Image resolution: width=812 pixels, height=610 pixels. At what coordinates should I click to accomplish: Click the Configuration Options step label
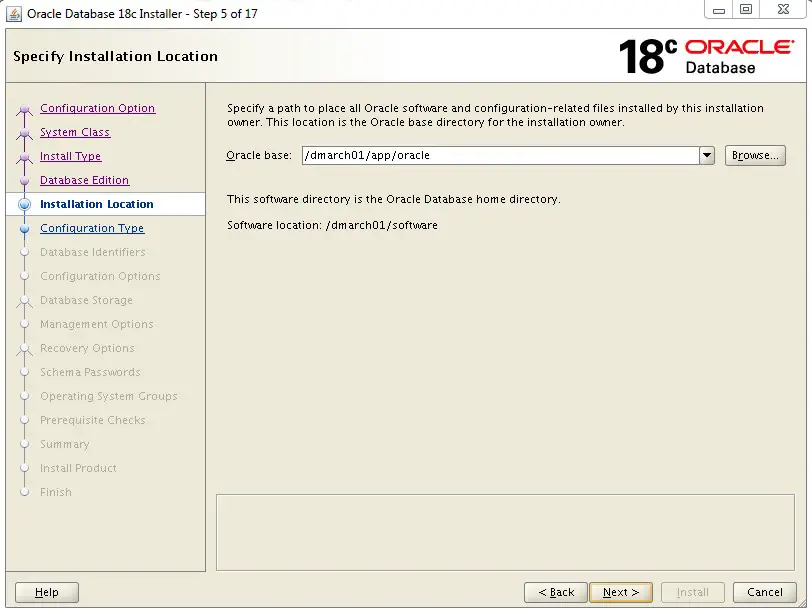100,276
